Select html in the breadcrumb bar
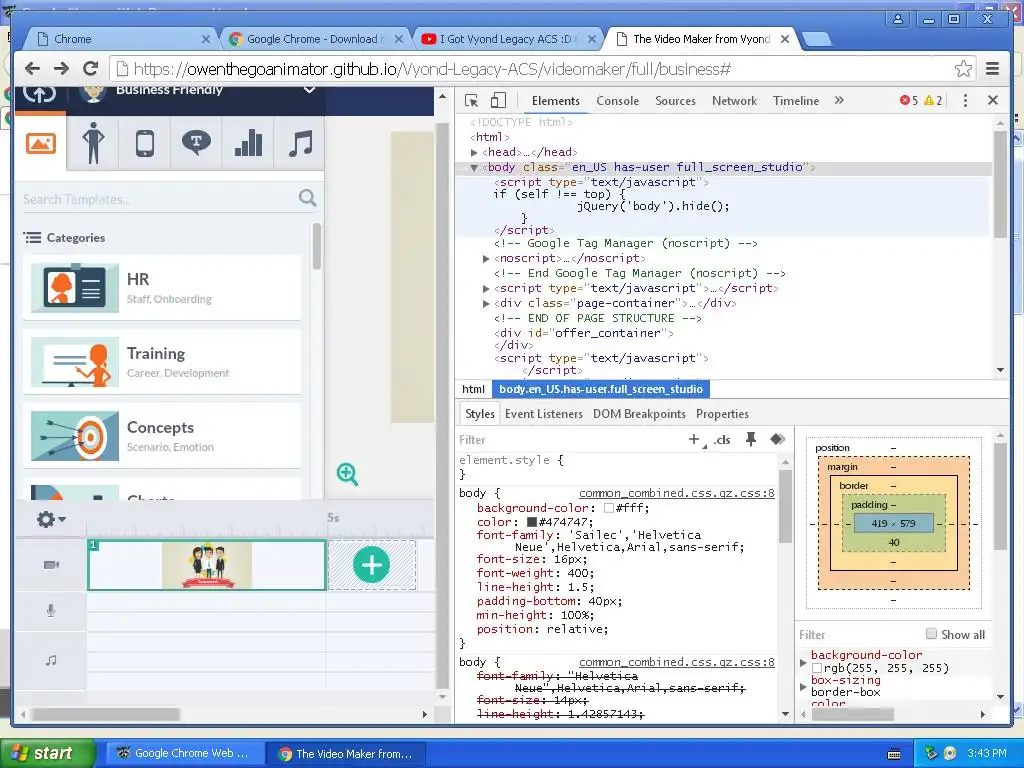Viewport: 1024px width, 768px height. pos(473,389)
